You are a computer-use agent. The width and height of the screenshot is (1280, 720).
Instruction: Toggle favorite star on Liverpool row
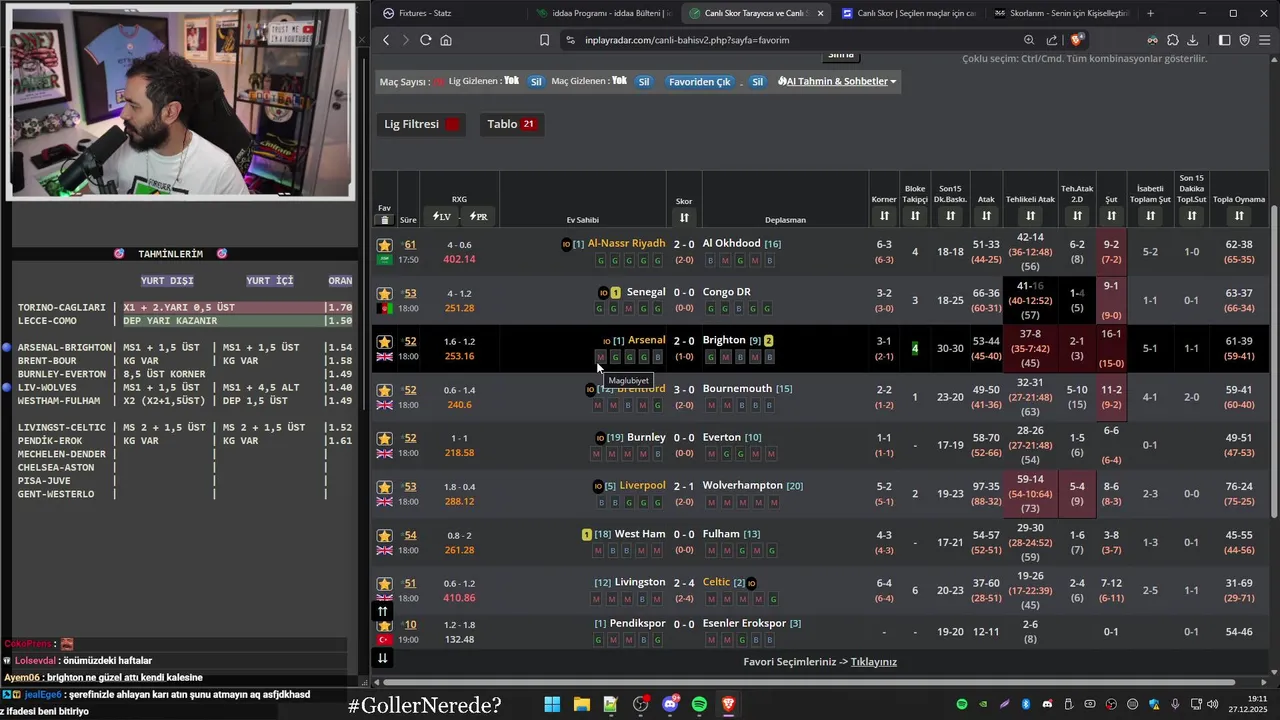pos(384,487)
